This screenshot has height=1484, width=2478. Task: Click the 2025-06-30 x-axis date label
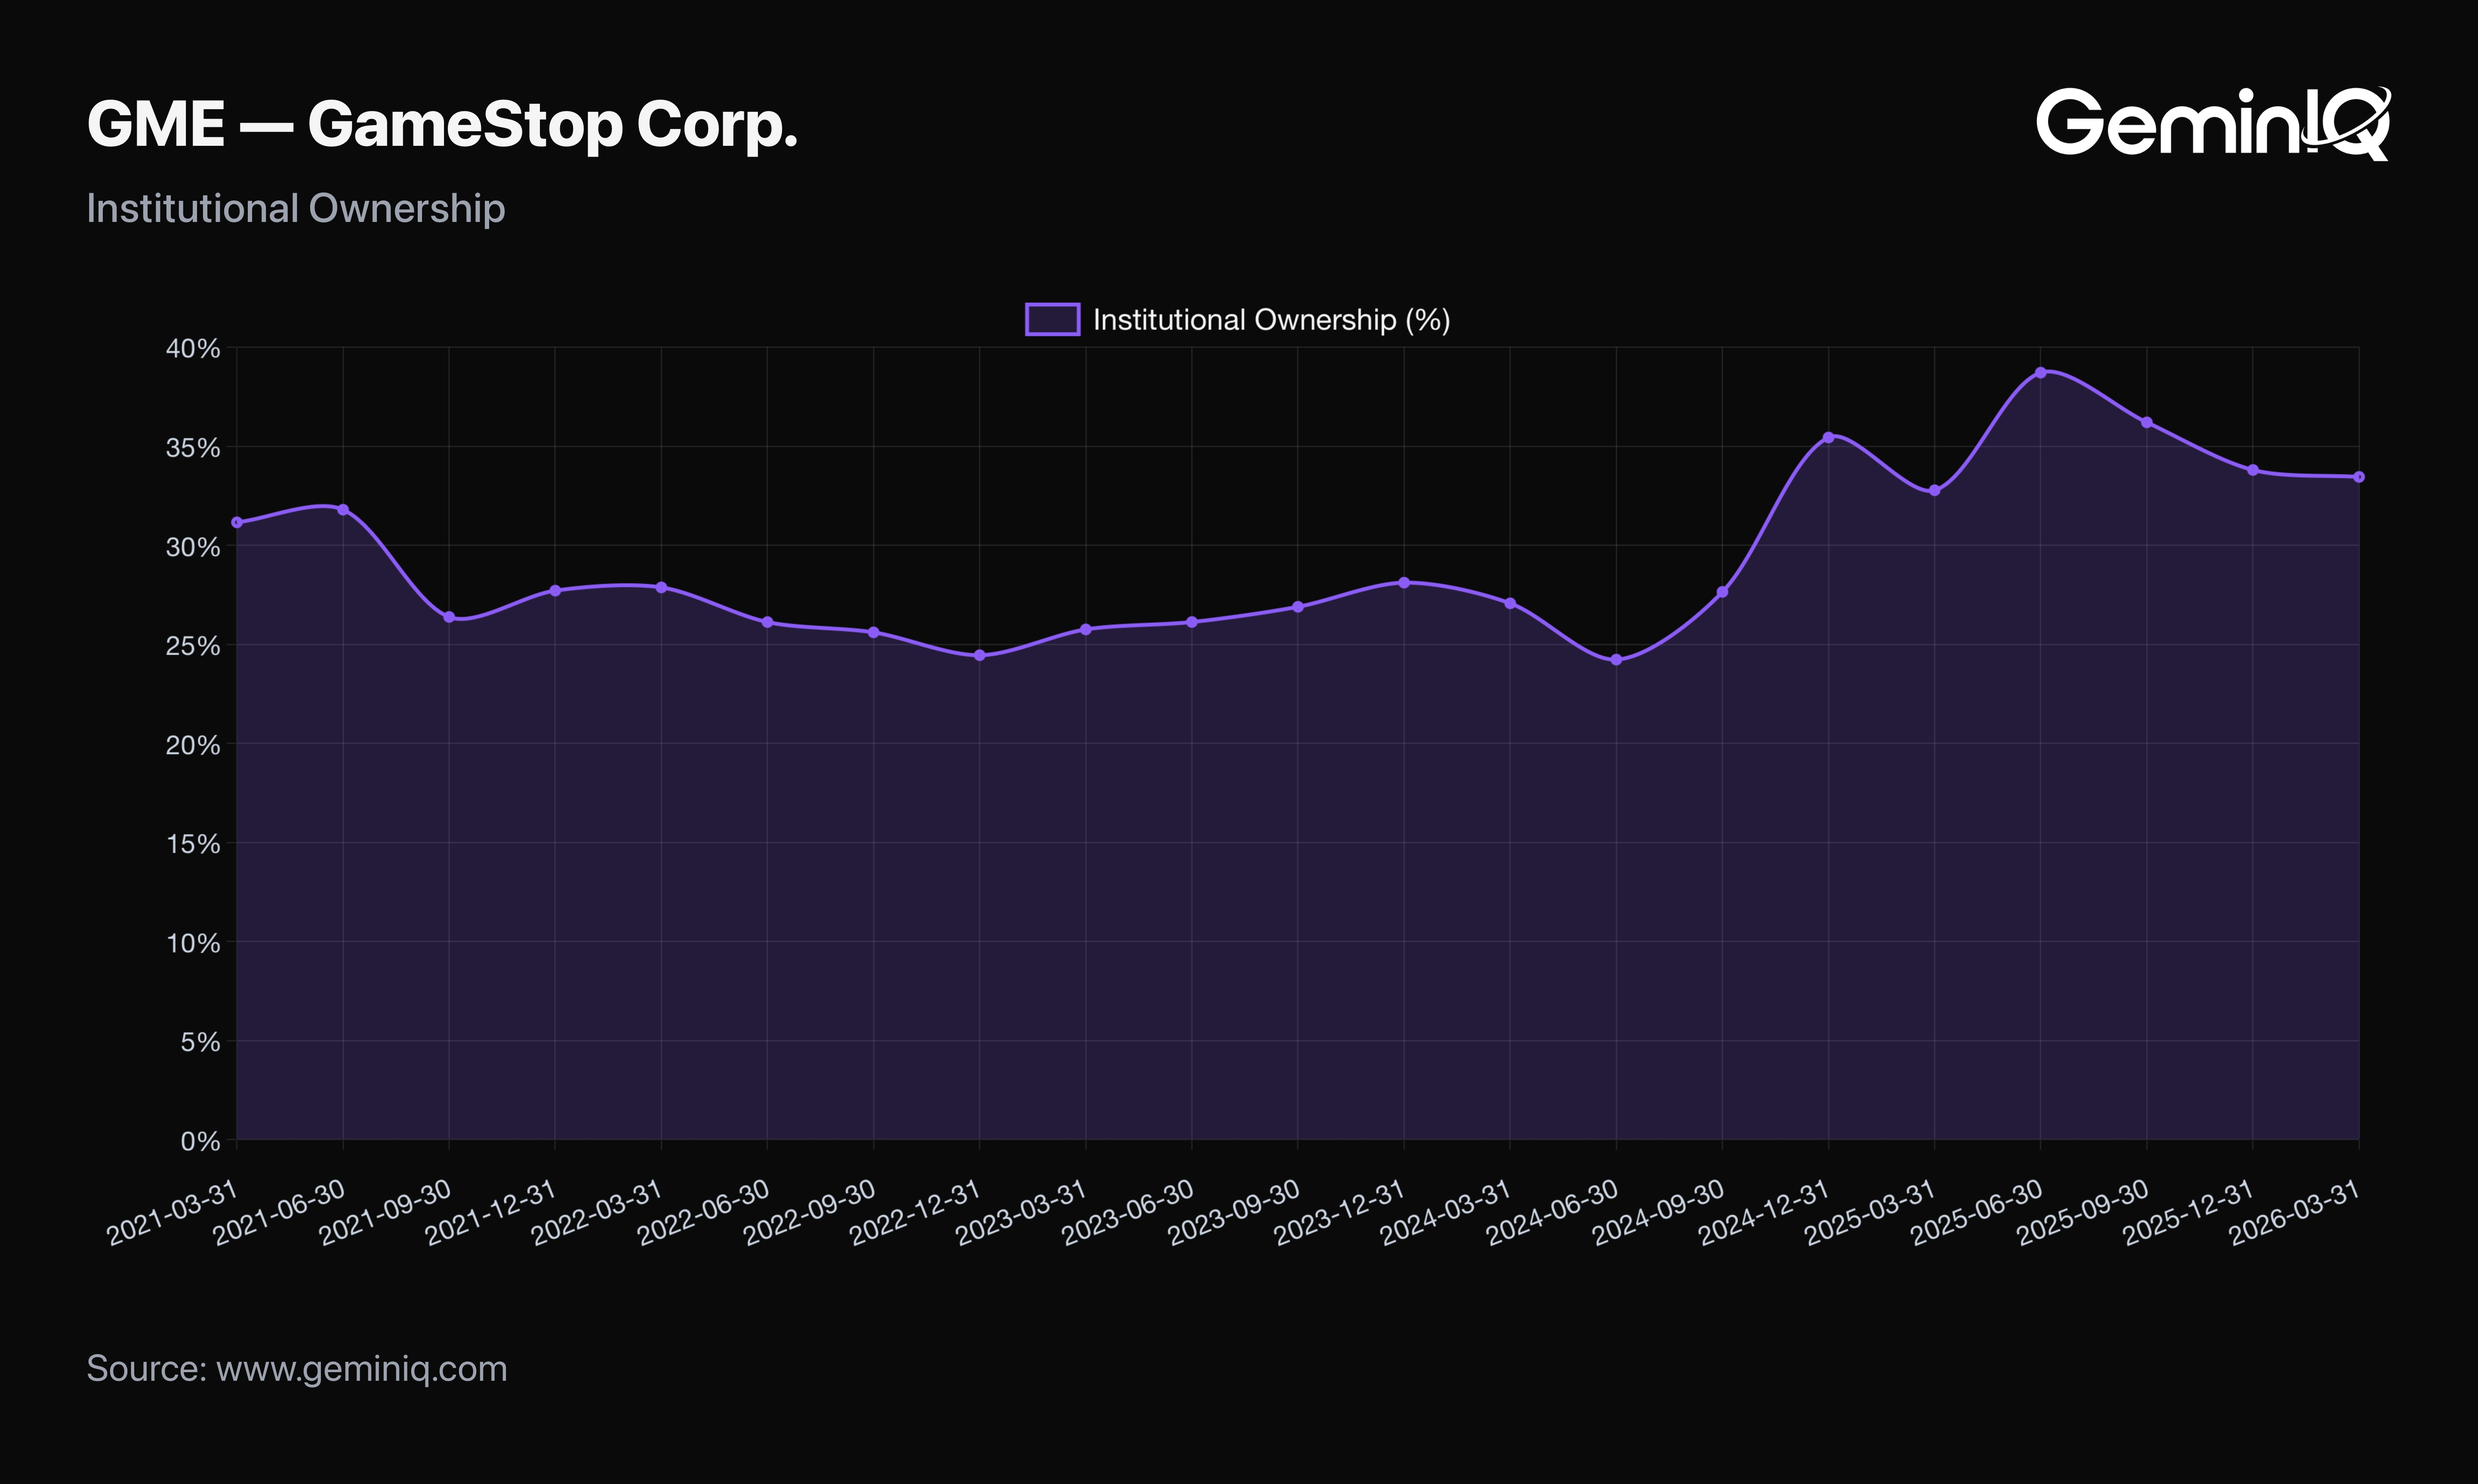click(x=1976, y=1212)
